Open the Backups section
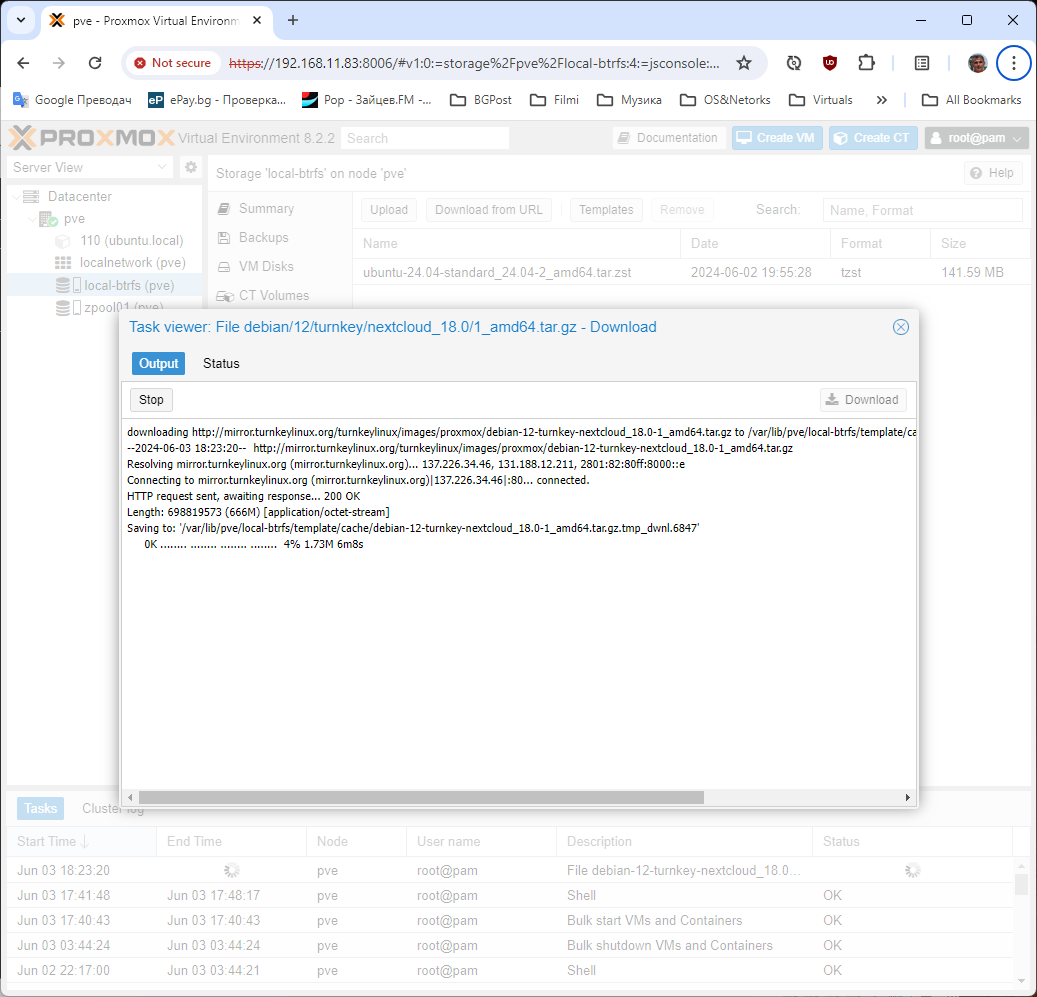Viewport: 1037px width, 997px height. point(263,237)
